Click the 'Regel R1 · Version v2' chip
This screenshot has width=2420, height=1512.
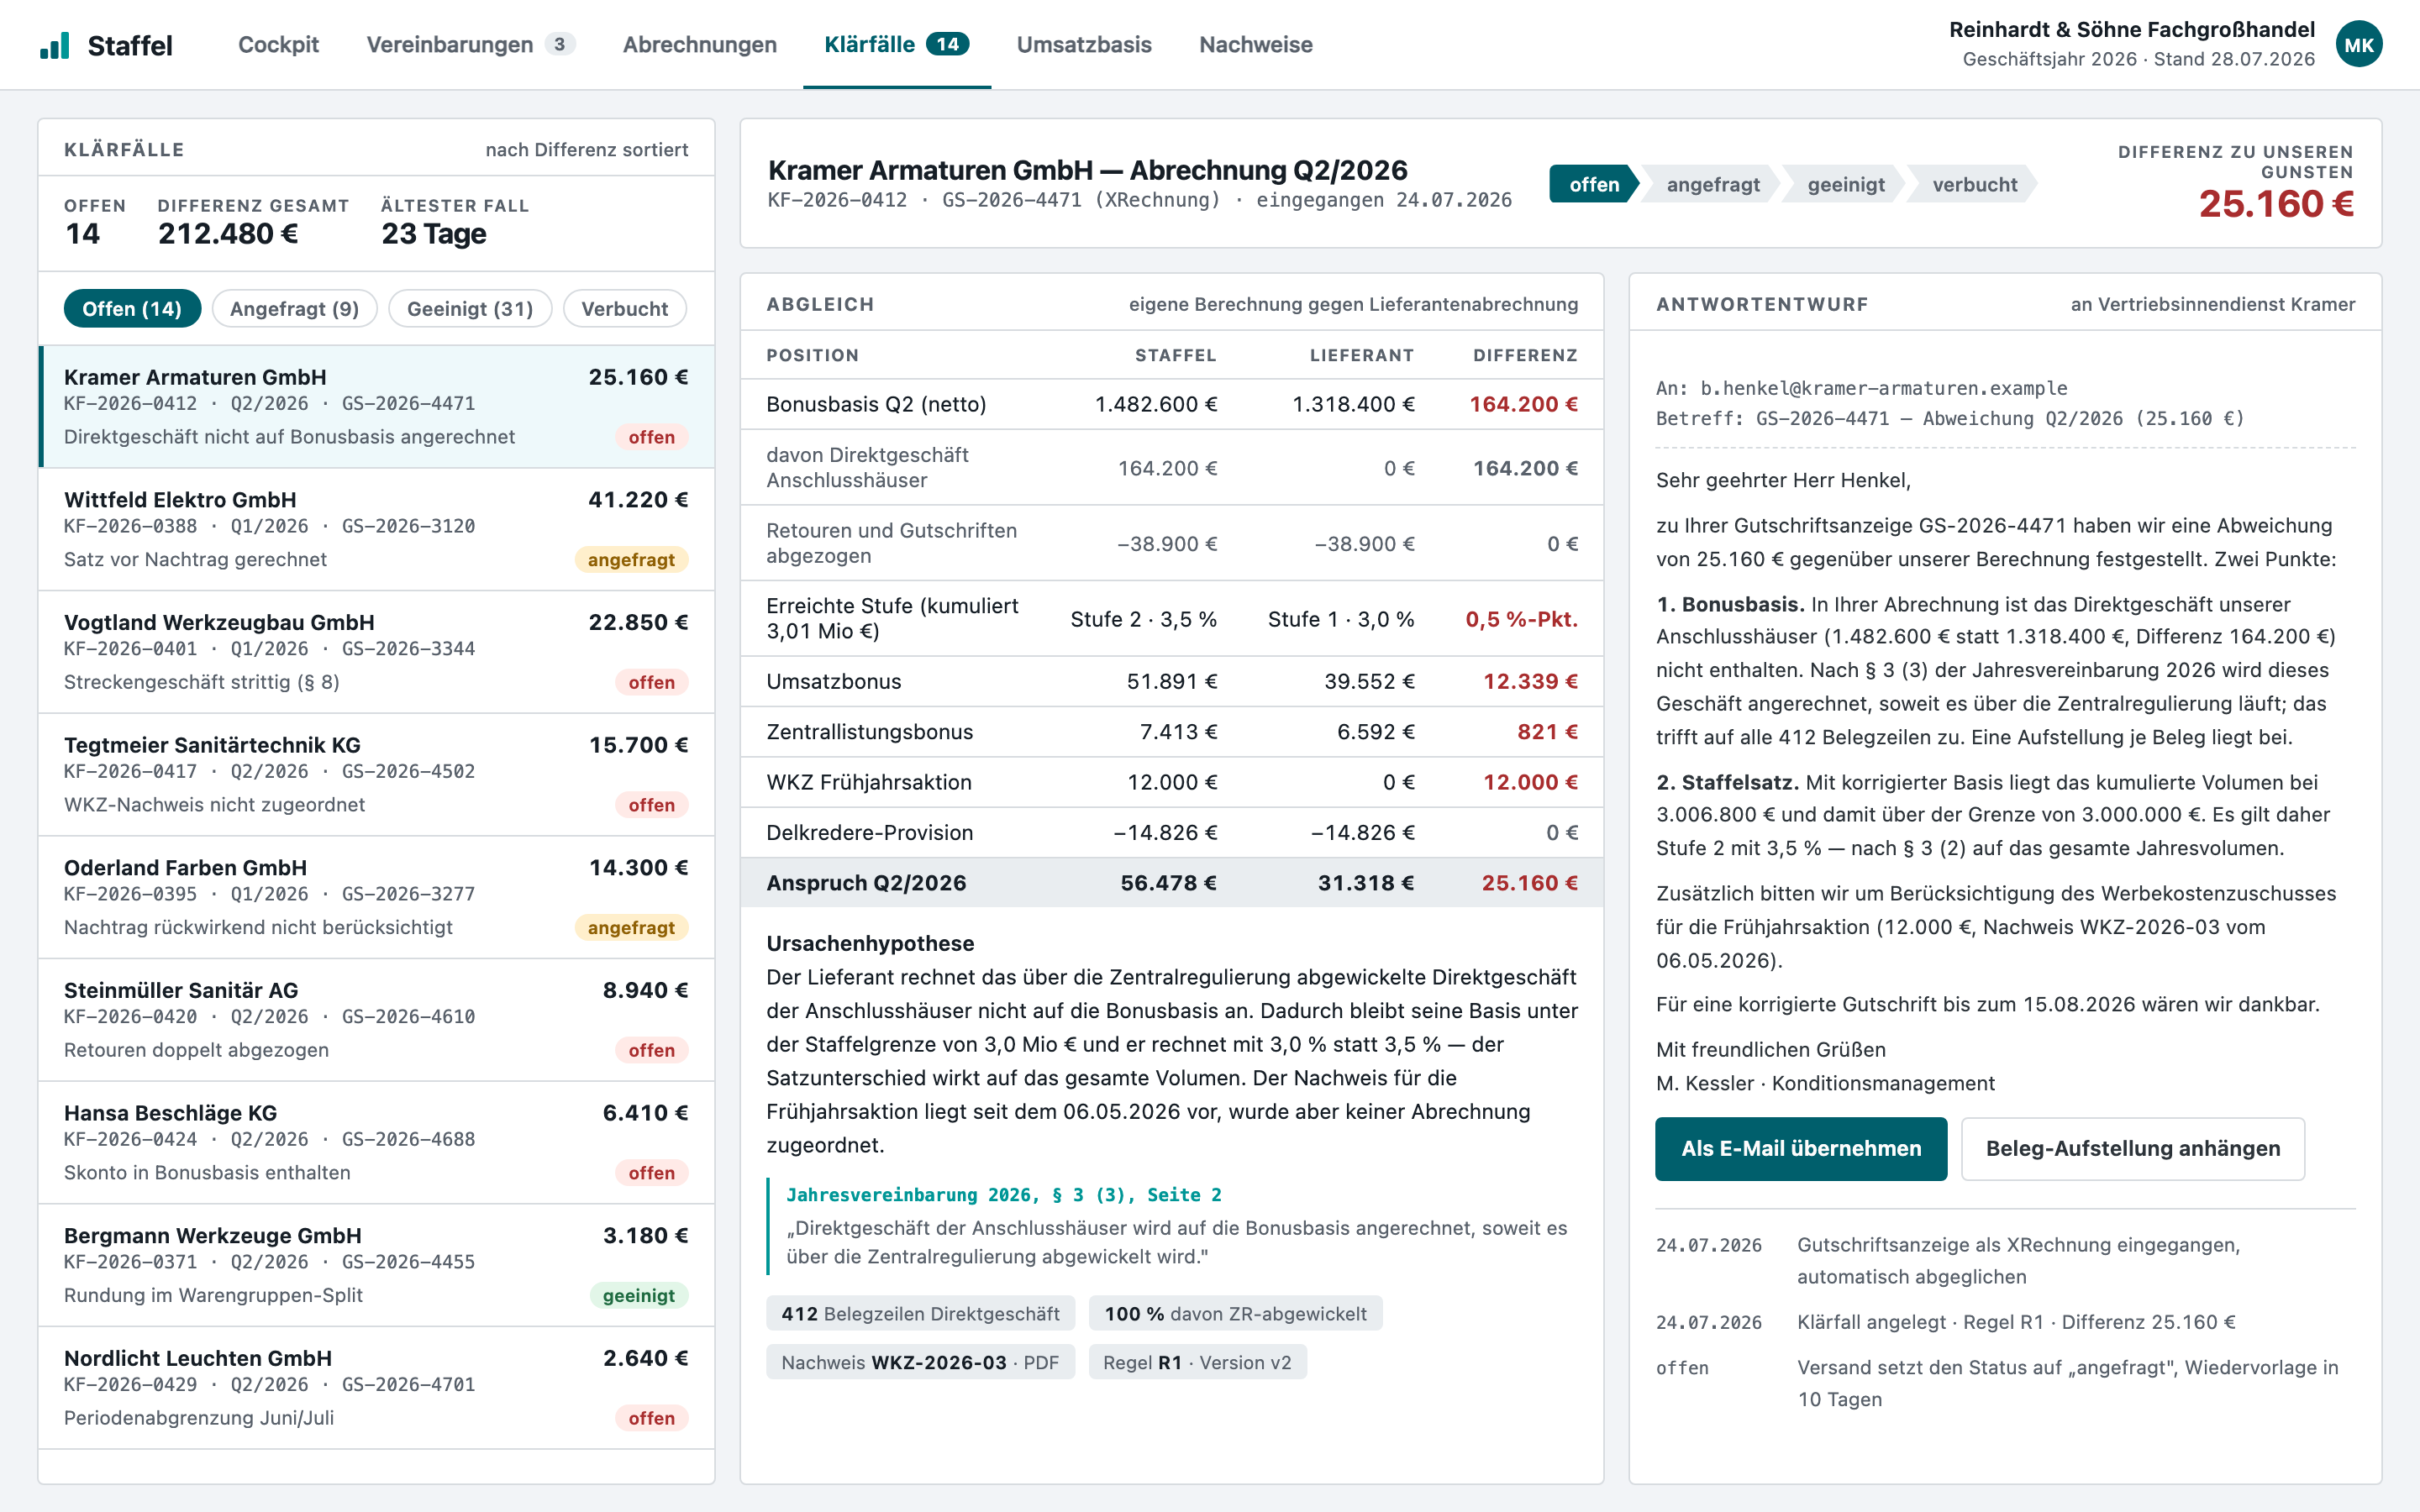[x=1197, y=1363]
